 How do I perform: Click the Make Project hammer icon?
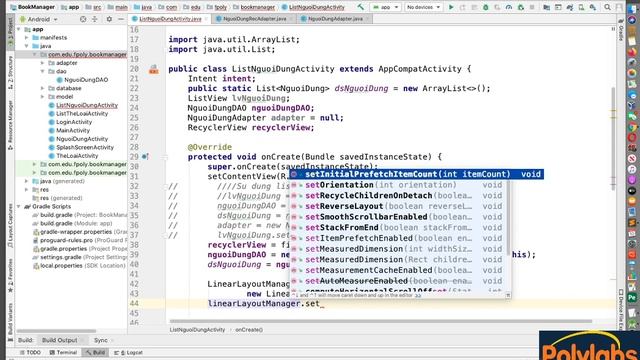pyautogui.click(x=360, y=7)
